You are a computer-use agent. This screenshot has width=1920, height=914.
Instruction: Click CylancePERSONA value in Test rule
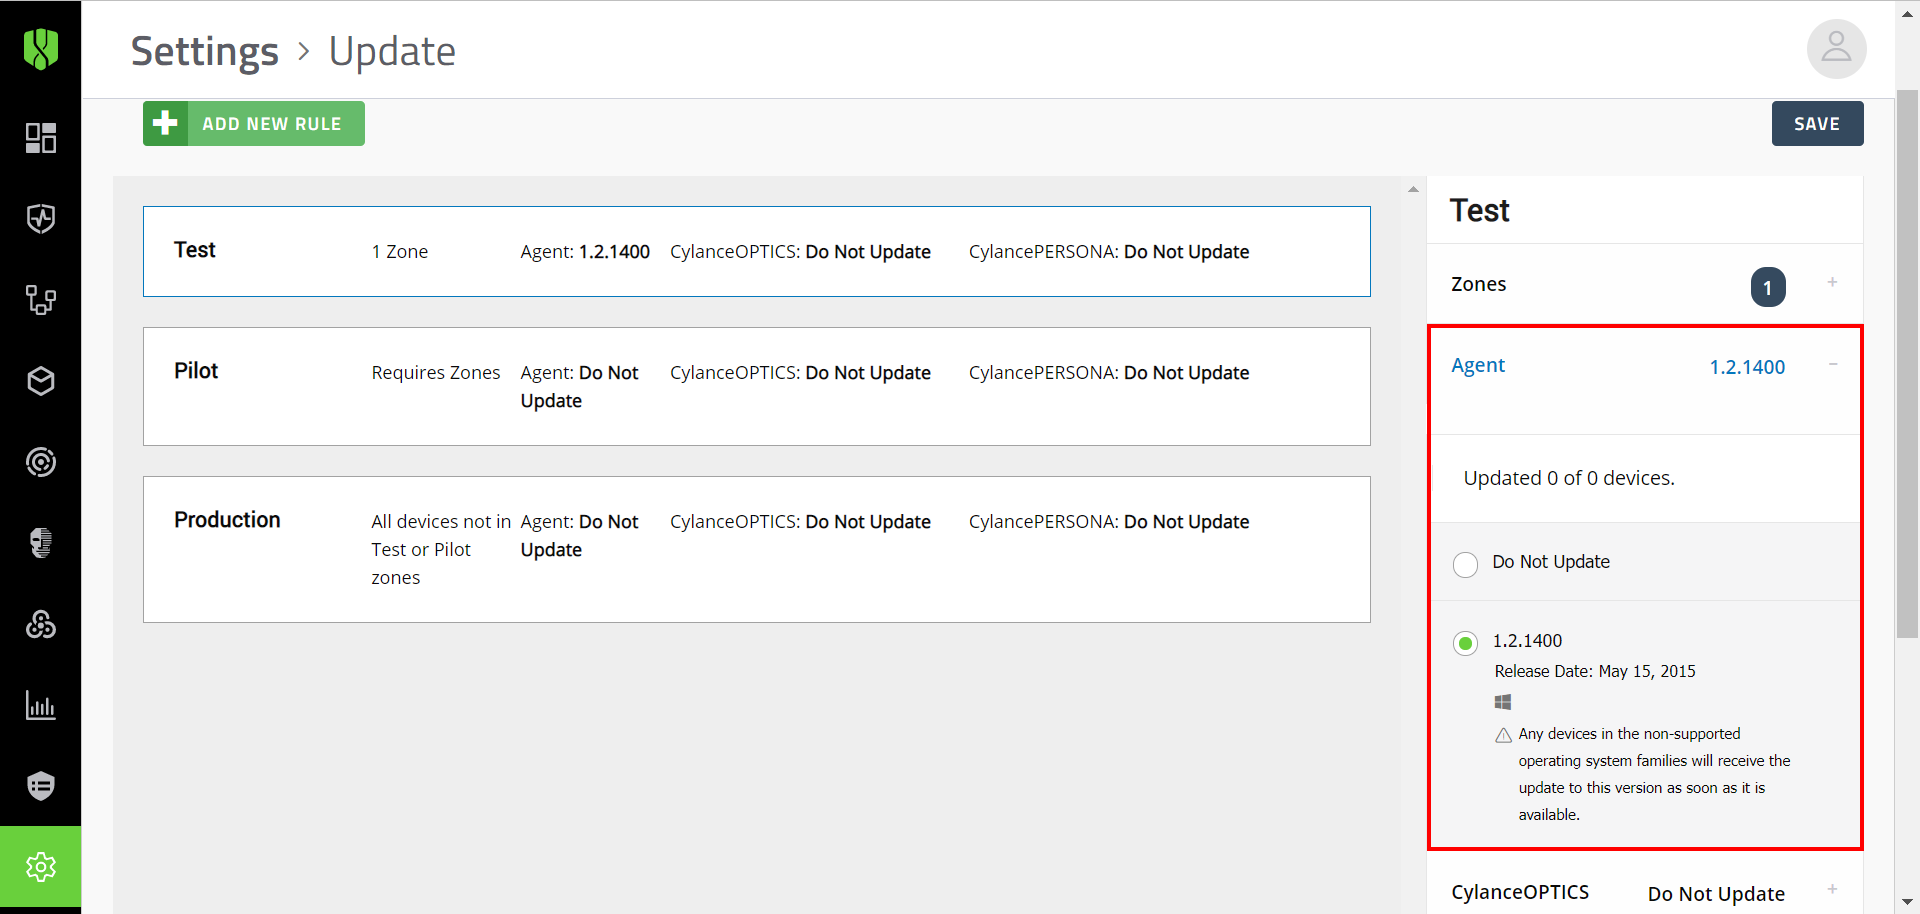click(1186, 252)
